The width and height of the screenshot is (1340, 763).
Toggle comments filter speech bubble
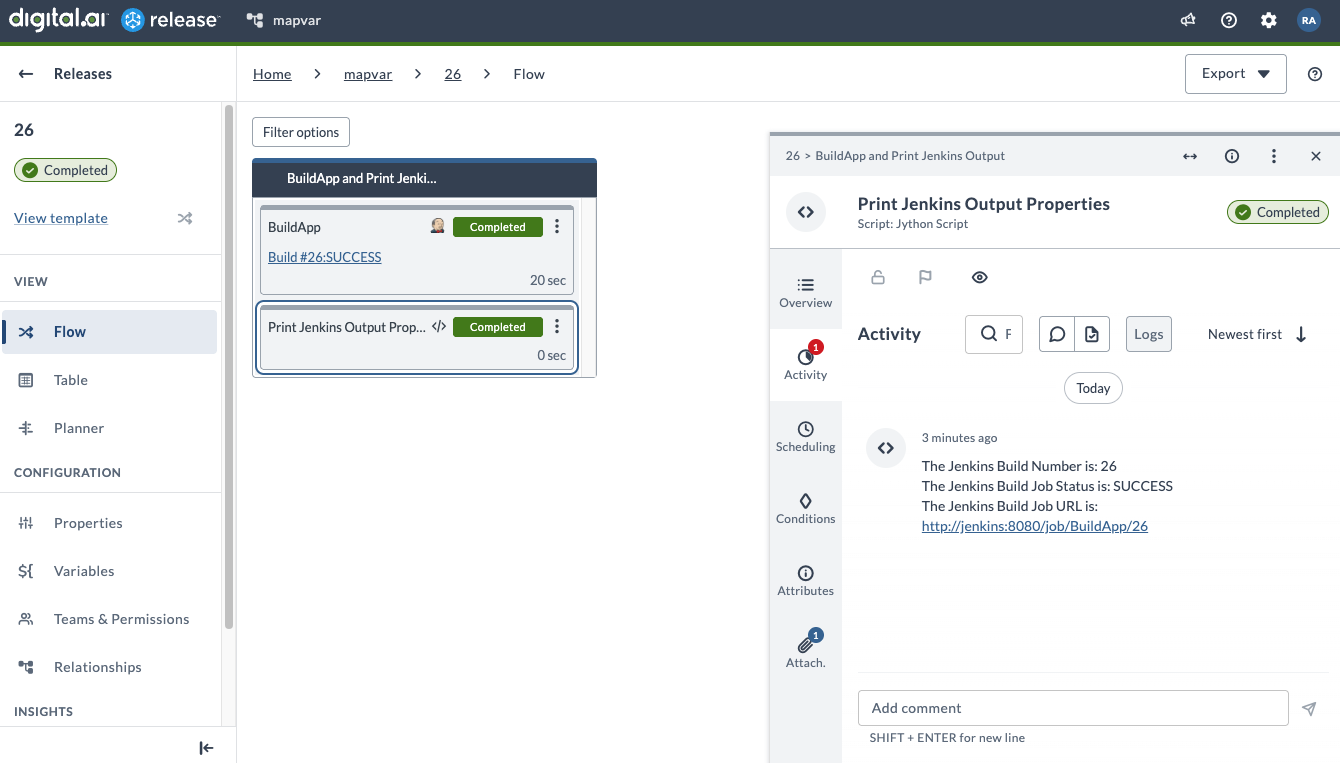coord(1057,334)
